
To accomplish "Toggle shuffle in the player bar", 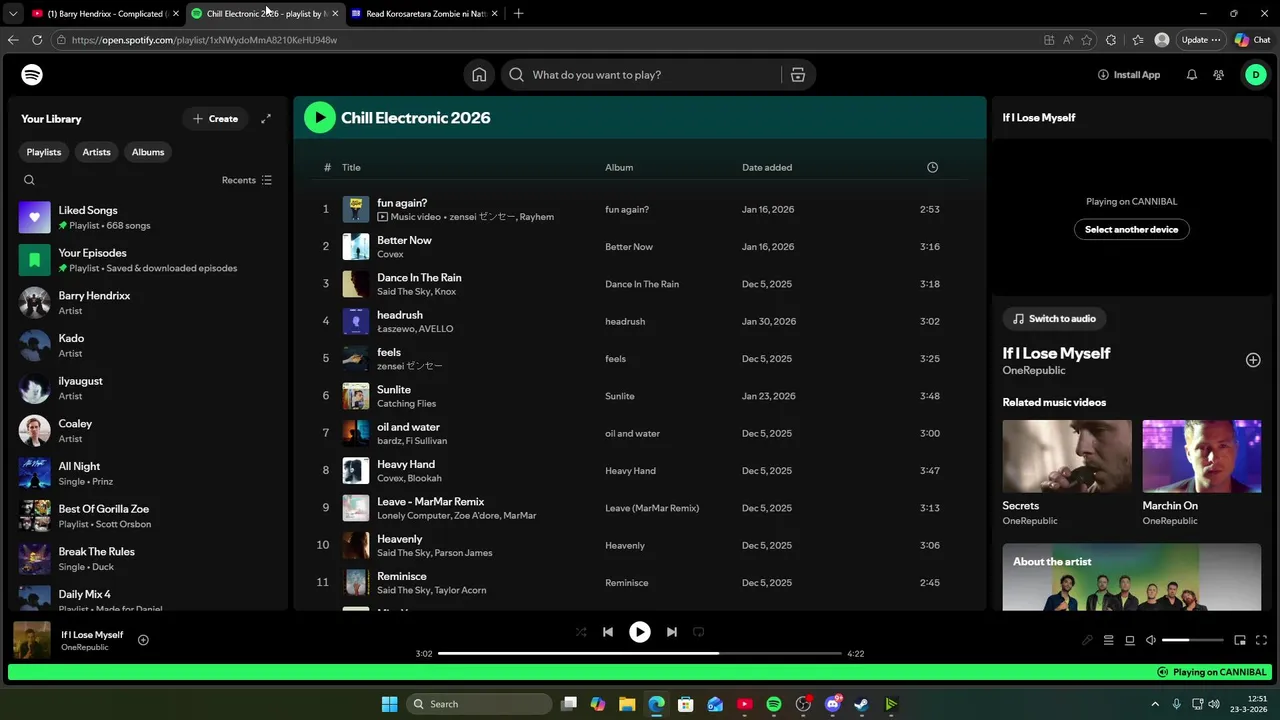I will 581,632.
